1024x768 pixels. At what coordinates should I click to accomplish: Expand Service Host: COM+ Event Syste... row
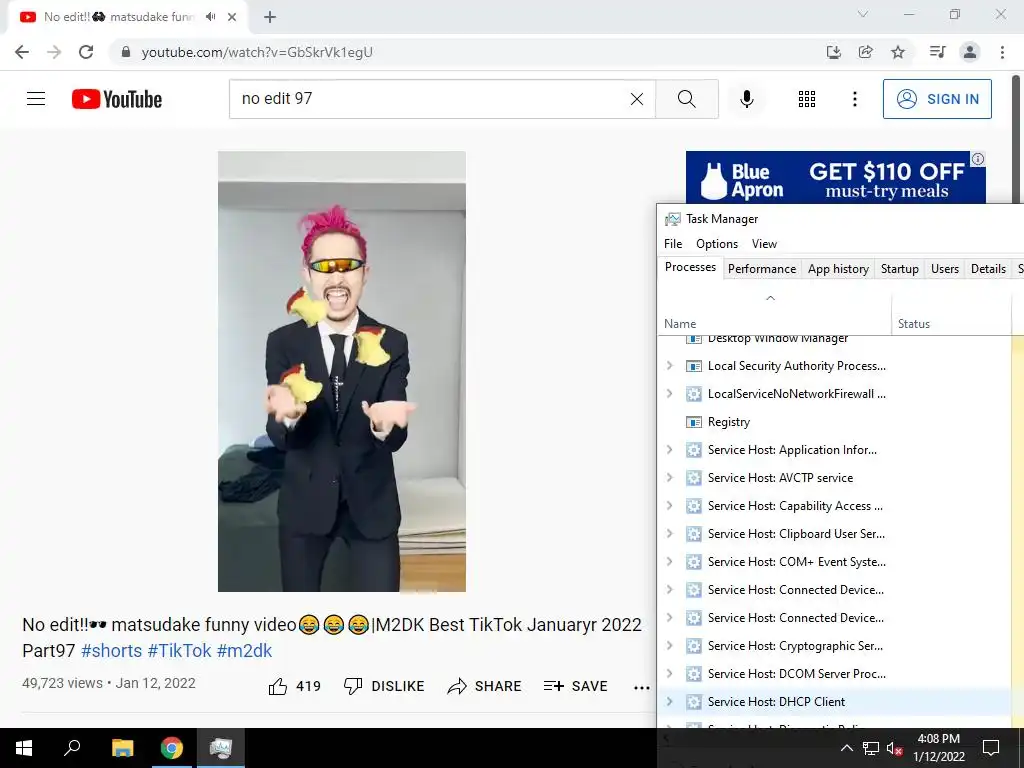(x=669, y=562)
